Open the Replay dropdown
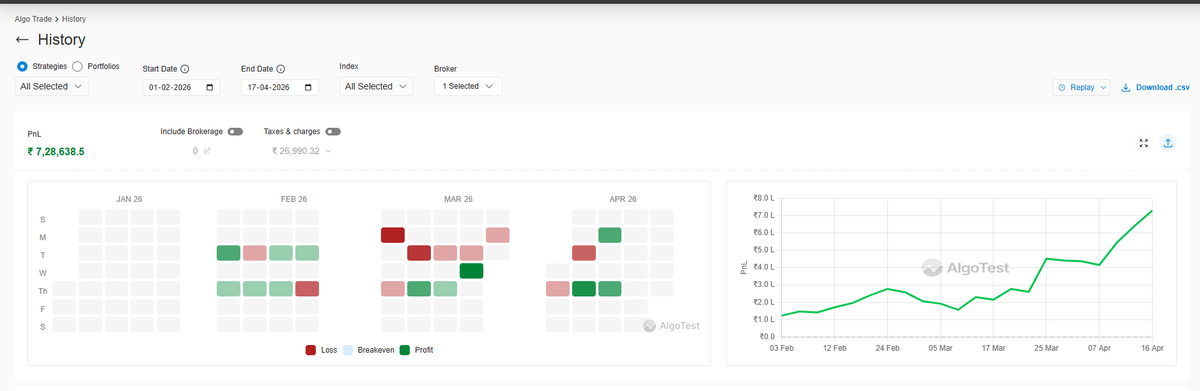The image size is (1200, 391). click(1081, 87)
